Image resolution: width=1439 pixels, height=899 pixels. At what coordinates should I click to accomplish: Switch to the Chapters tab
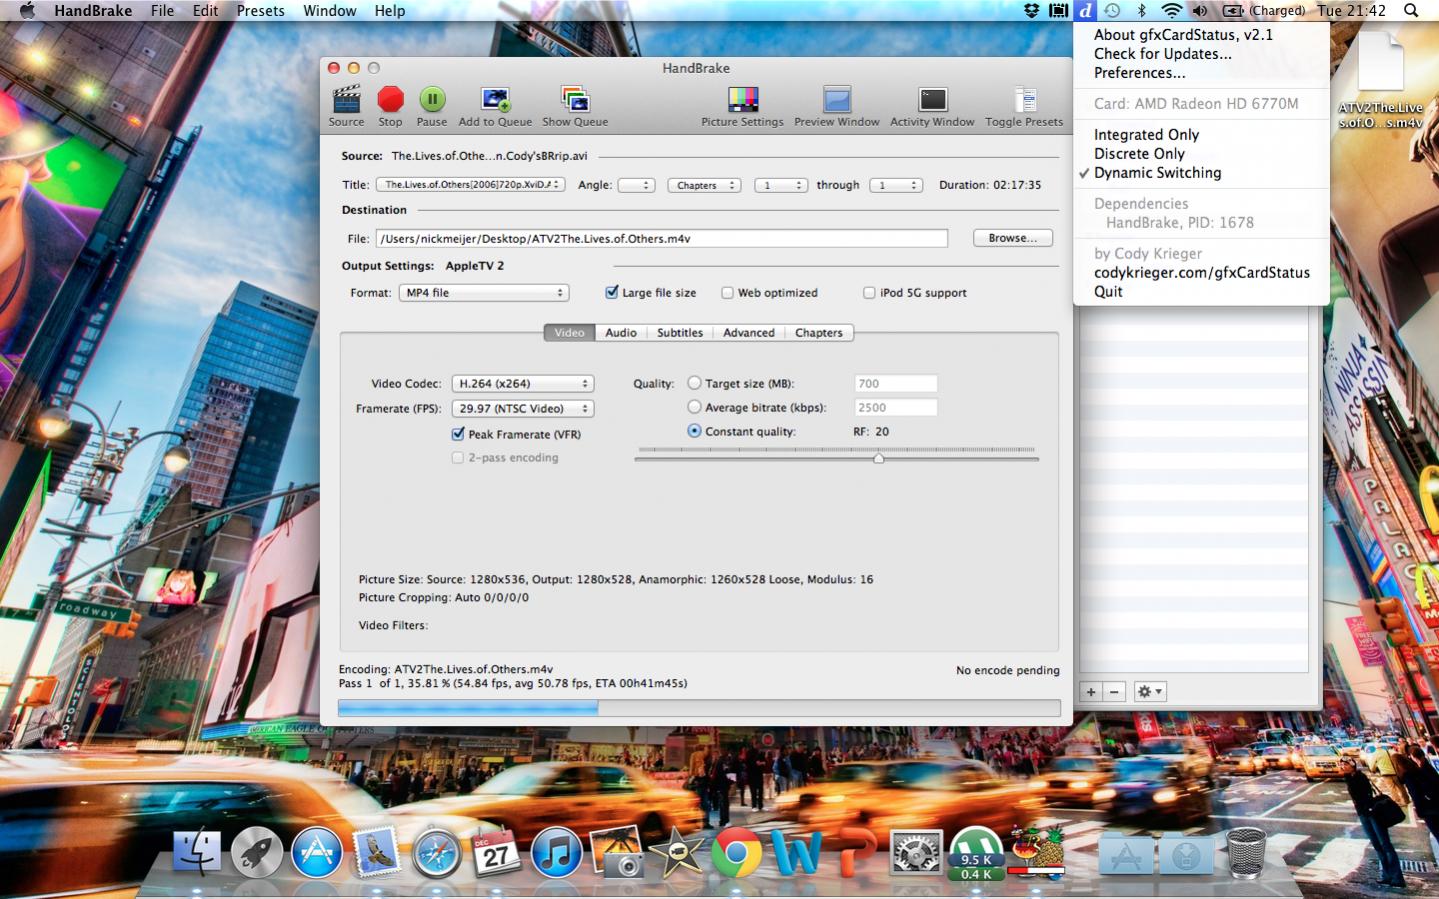(819, 333)
